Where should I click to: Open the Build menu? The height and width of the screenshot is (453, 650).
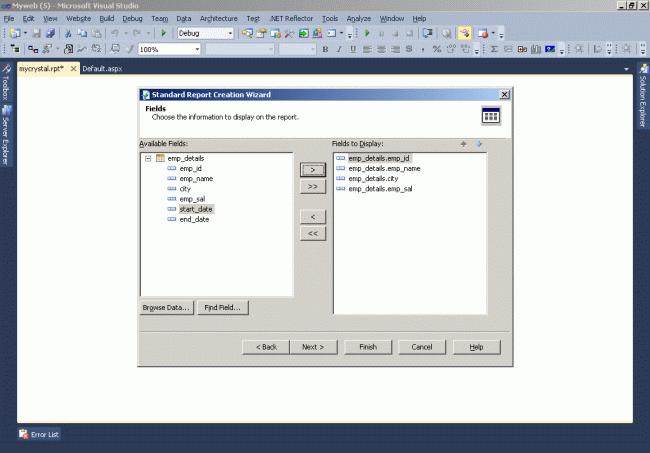[x=107, y=19]
